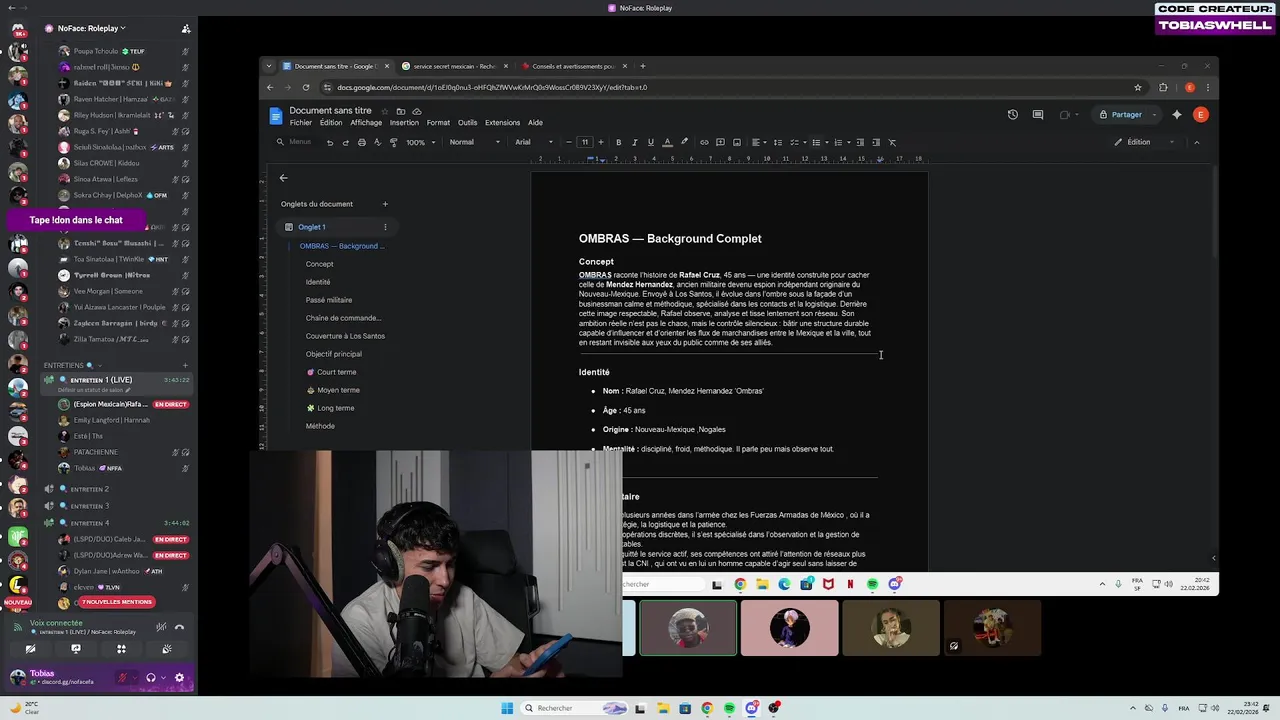Select the paint format roller tool
The height and width of the screenshot is (720, 1280).
(x=394, y=142)
